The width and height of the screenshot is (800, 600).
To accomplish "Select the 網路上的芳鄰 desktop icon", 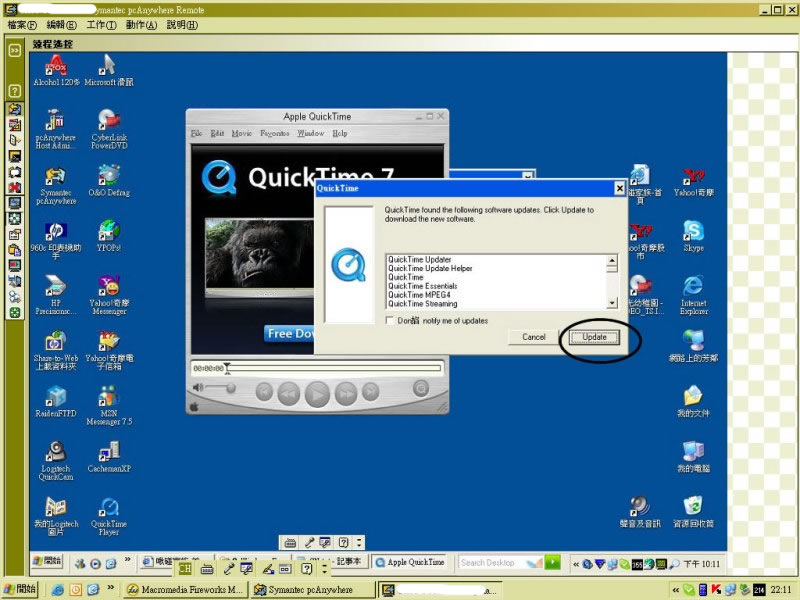I will point(693,346).
